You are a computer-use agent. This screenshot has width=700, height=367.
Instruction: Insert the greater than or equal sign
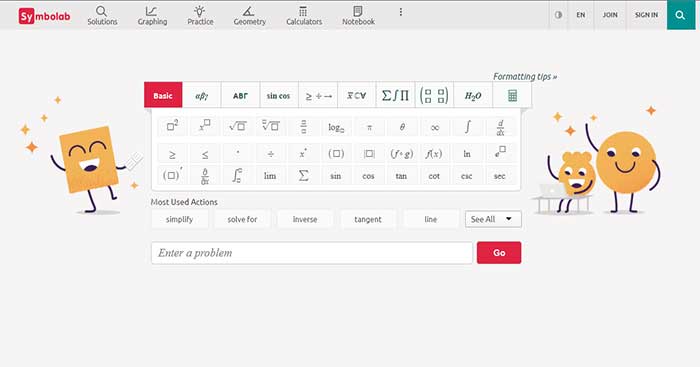(172, 154)
